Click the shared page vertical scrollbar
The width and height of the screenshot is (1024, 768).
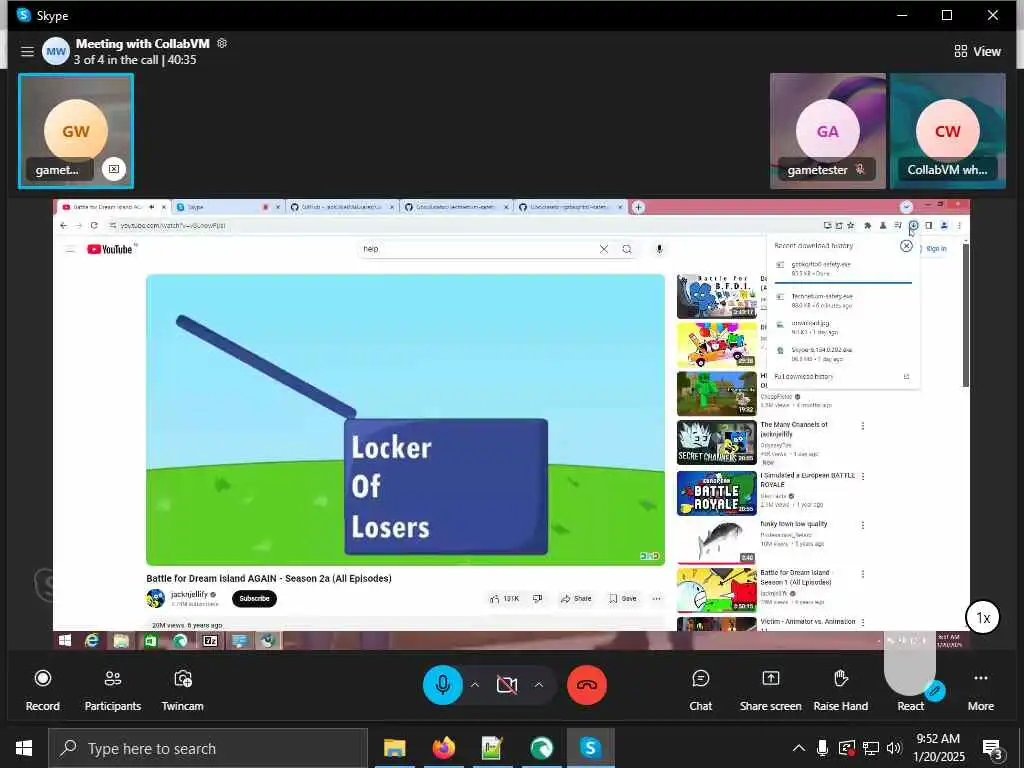coord(966,313)
